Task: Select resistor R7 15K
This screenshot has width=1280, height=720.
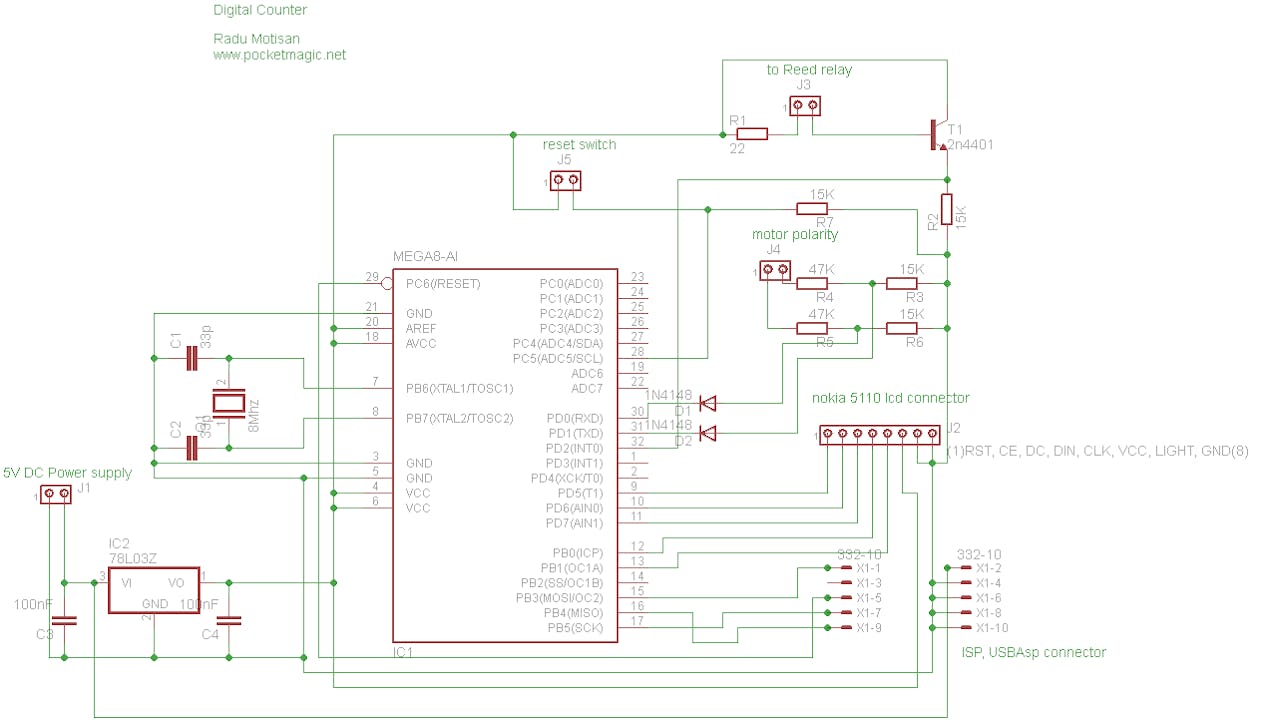Action: tap(812, 208)
